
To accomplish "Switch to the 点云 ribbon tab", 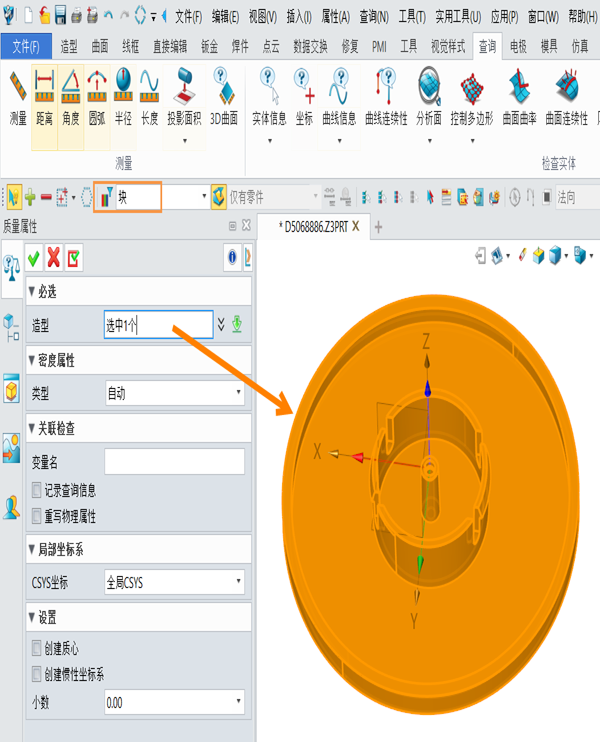I will (x=271, y=46).
